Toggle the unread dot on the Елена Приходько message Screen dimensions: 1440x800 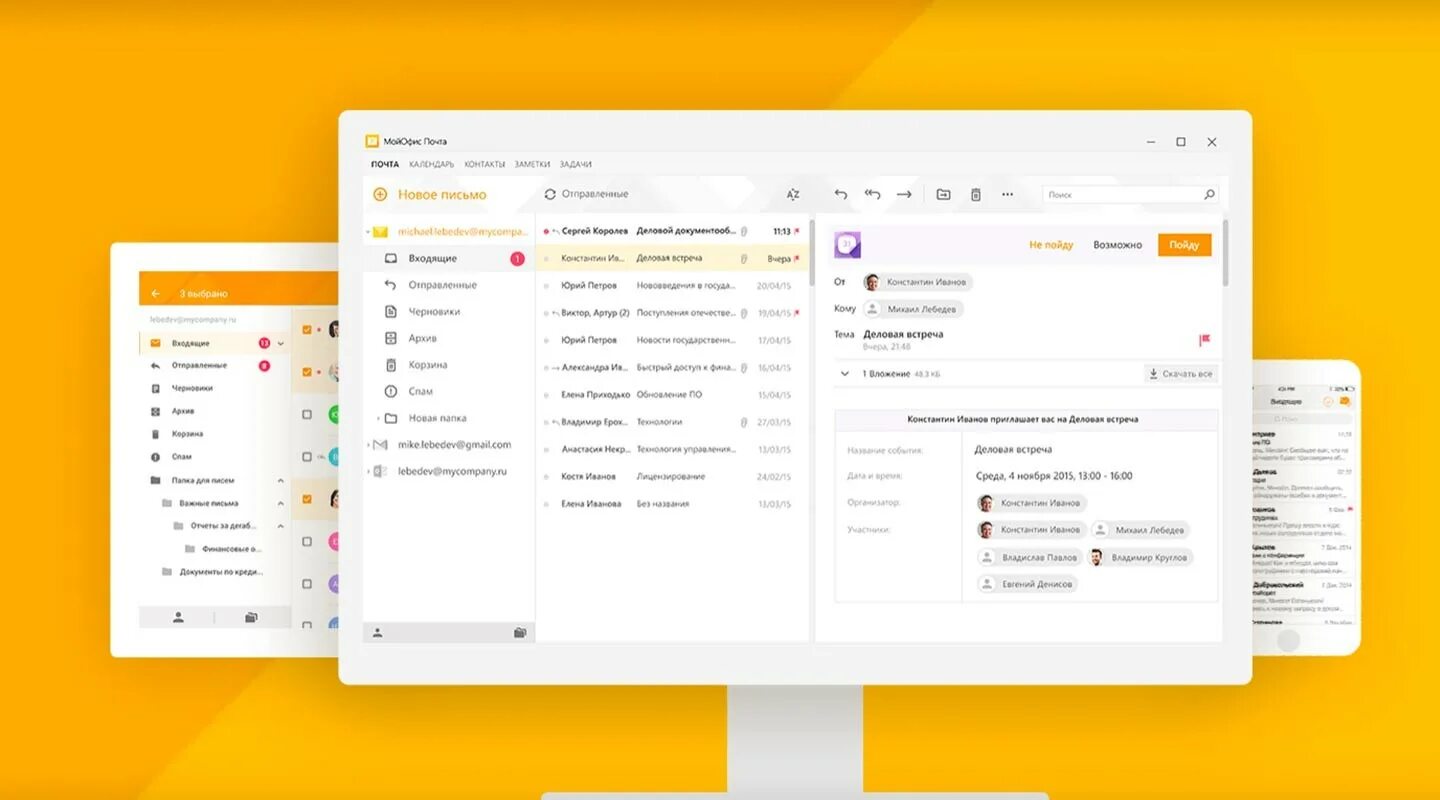pyautogui.click(x=546, y=395)
